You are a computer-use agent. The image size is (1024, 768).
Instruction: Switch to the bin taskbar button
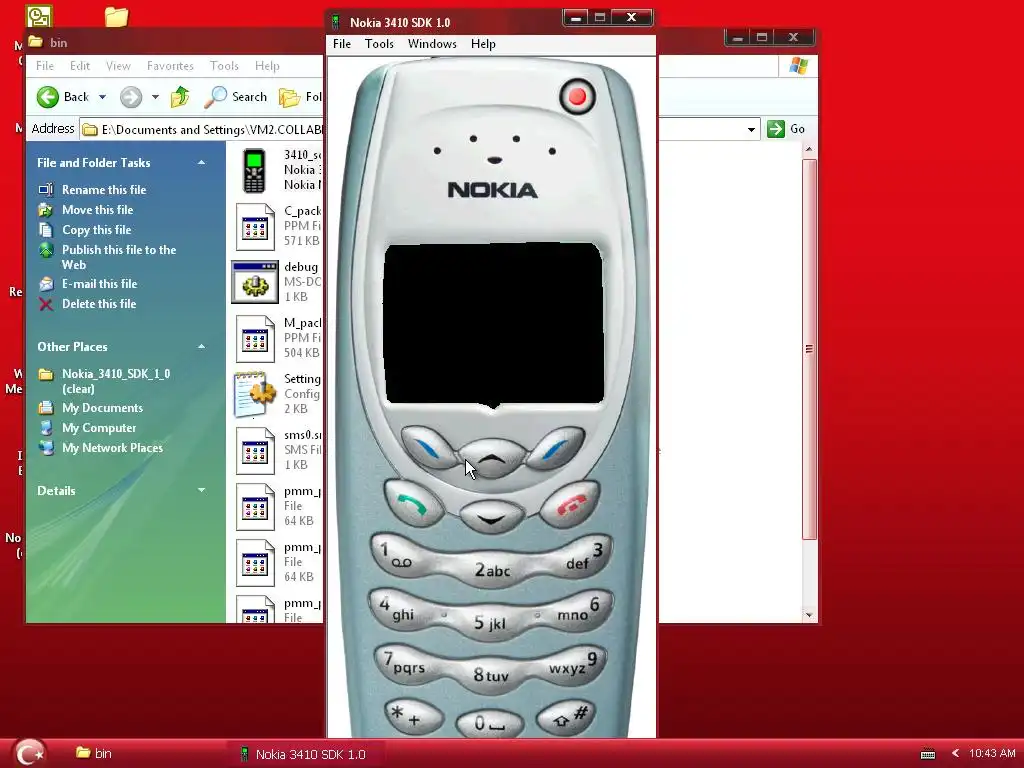[93, 753]
